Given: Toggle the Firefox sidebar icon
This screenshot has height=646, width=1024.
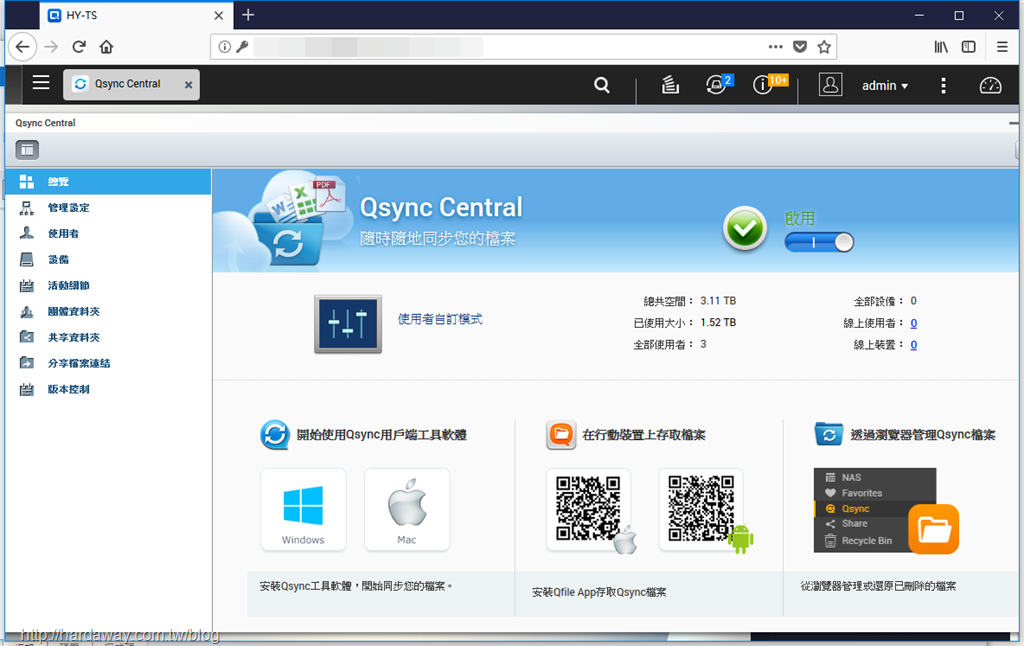Looking at the screenshot, I should point(968,47).
